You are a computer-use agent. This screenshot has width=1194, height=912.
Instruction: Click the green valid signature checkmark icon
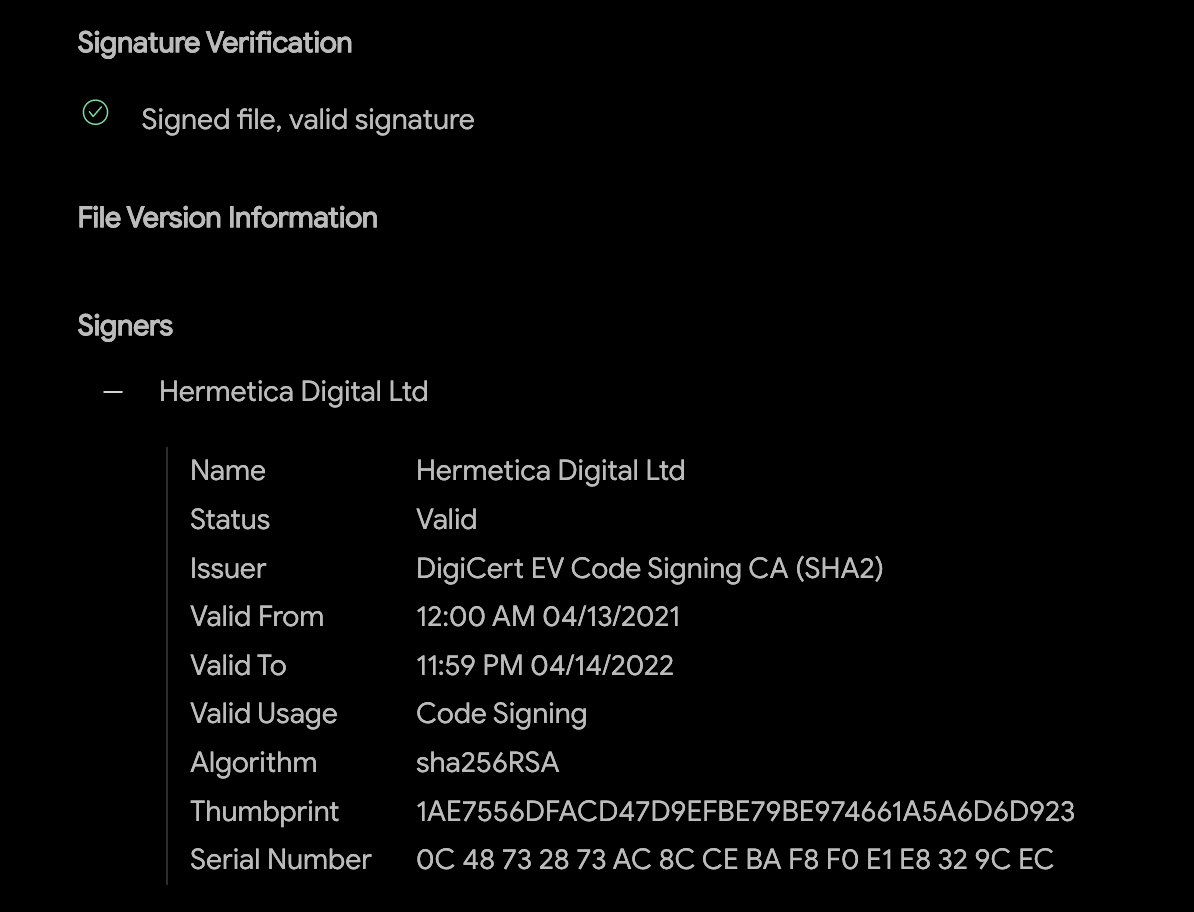95,113
